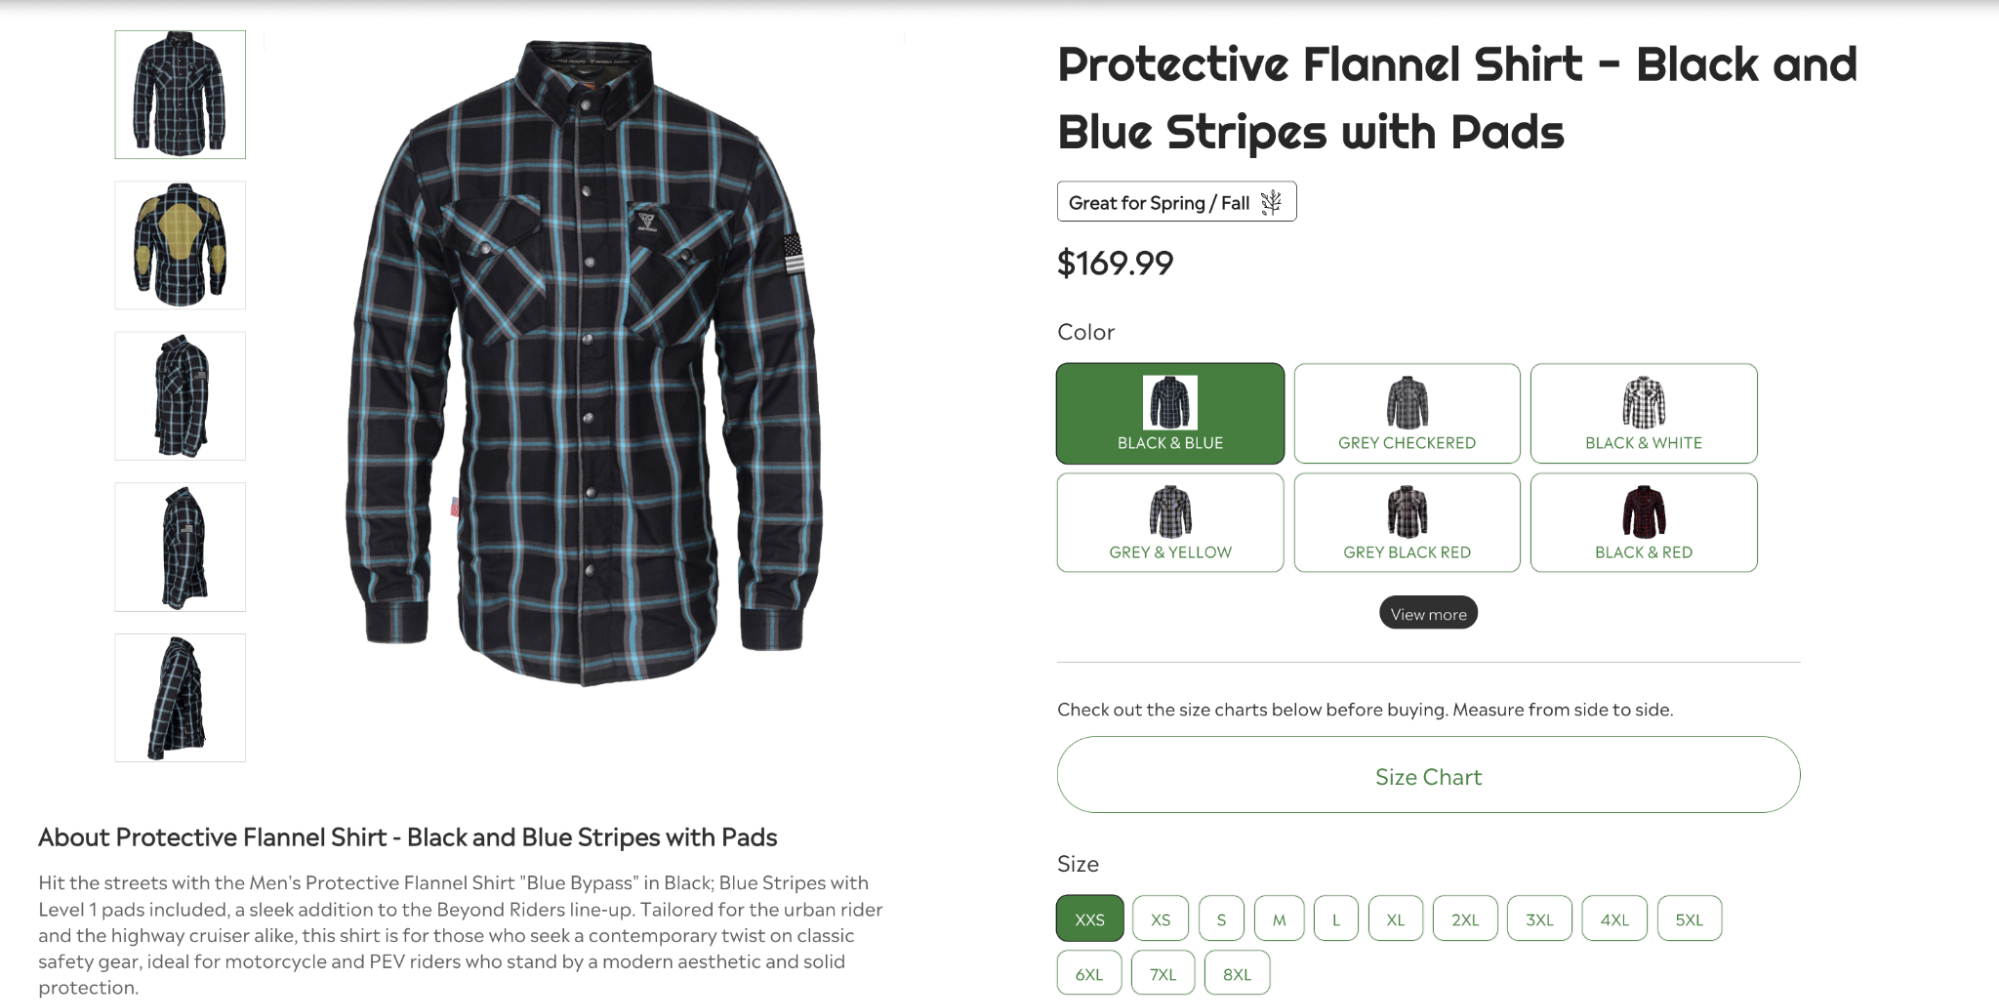The width and height of the screenshot is (1999, 1006).
Task: Show the back view with yellow pads thumbnail
Action: pyautogui.click(x=180, y=245)
